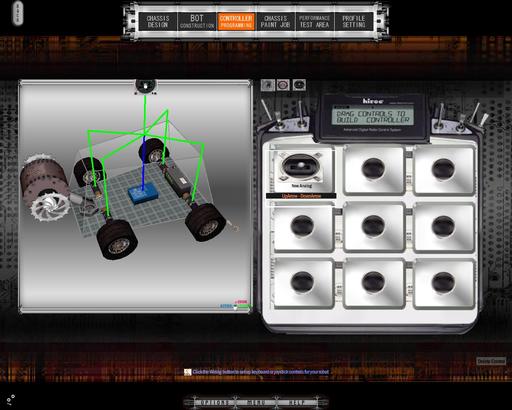Open the Chassis Design tab
Viewport: 512px width, 410px height.
click(158, 22)
